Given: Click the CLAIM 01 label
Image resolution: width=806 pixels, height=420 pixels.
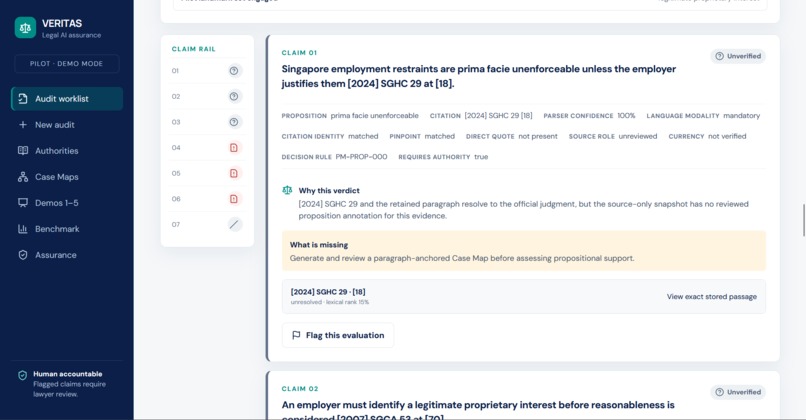Looking at the screenshot, I should (299, 52).
